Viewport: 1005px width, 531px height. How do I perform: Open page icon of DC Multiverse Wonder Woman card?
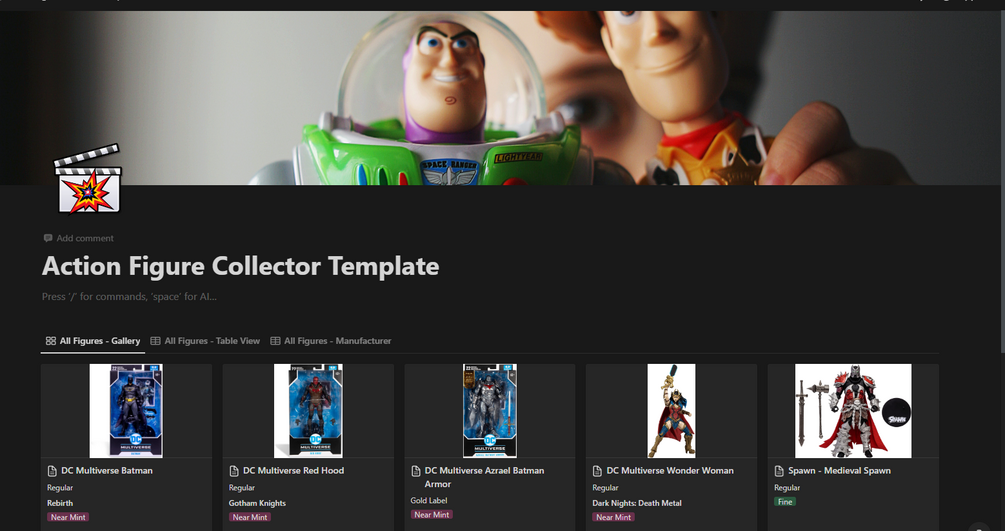pos(597,471)
